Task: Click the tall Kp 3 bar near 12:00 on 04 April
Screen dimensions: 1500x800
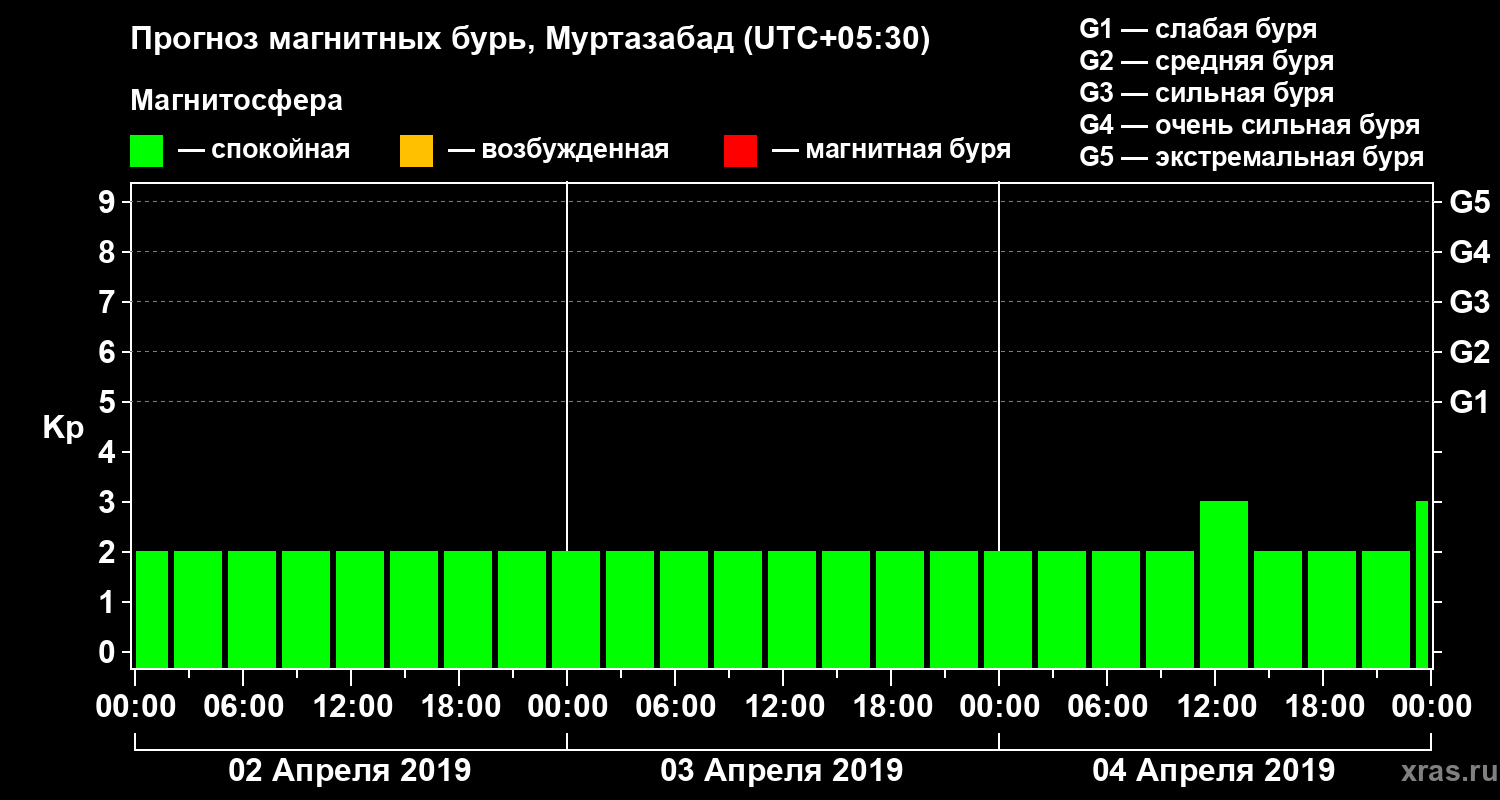Action: point(1224,584)
